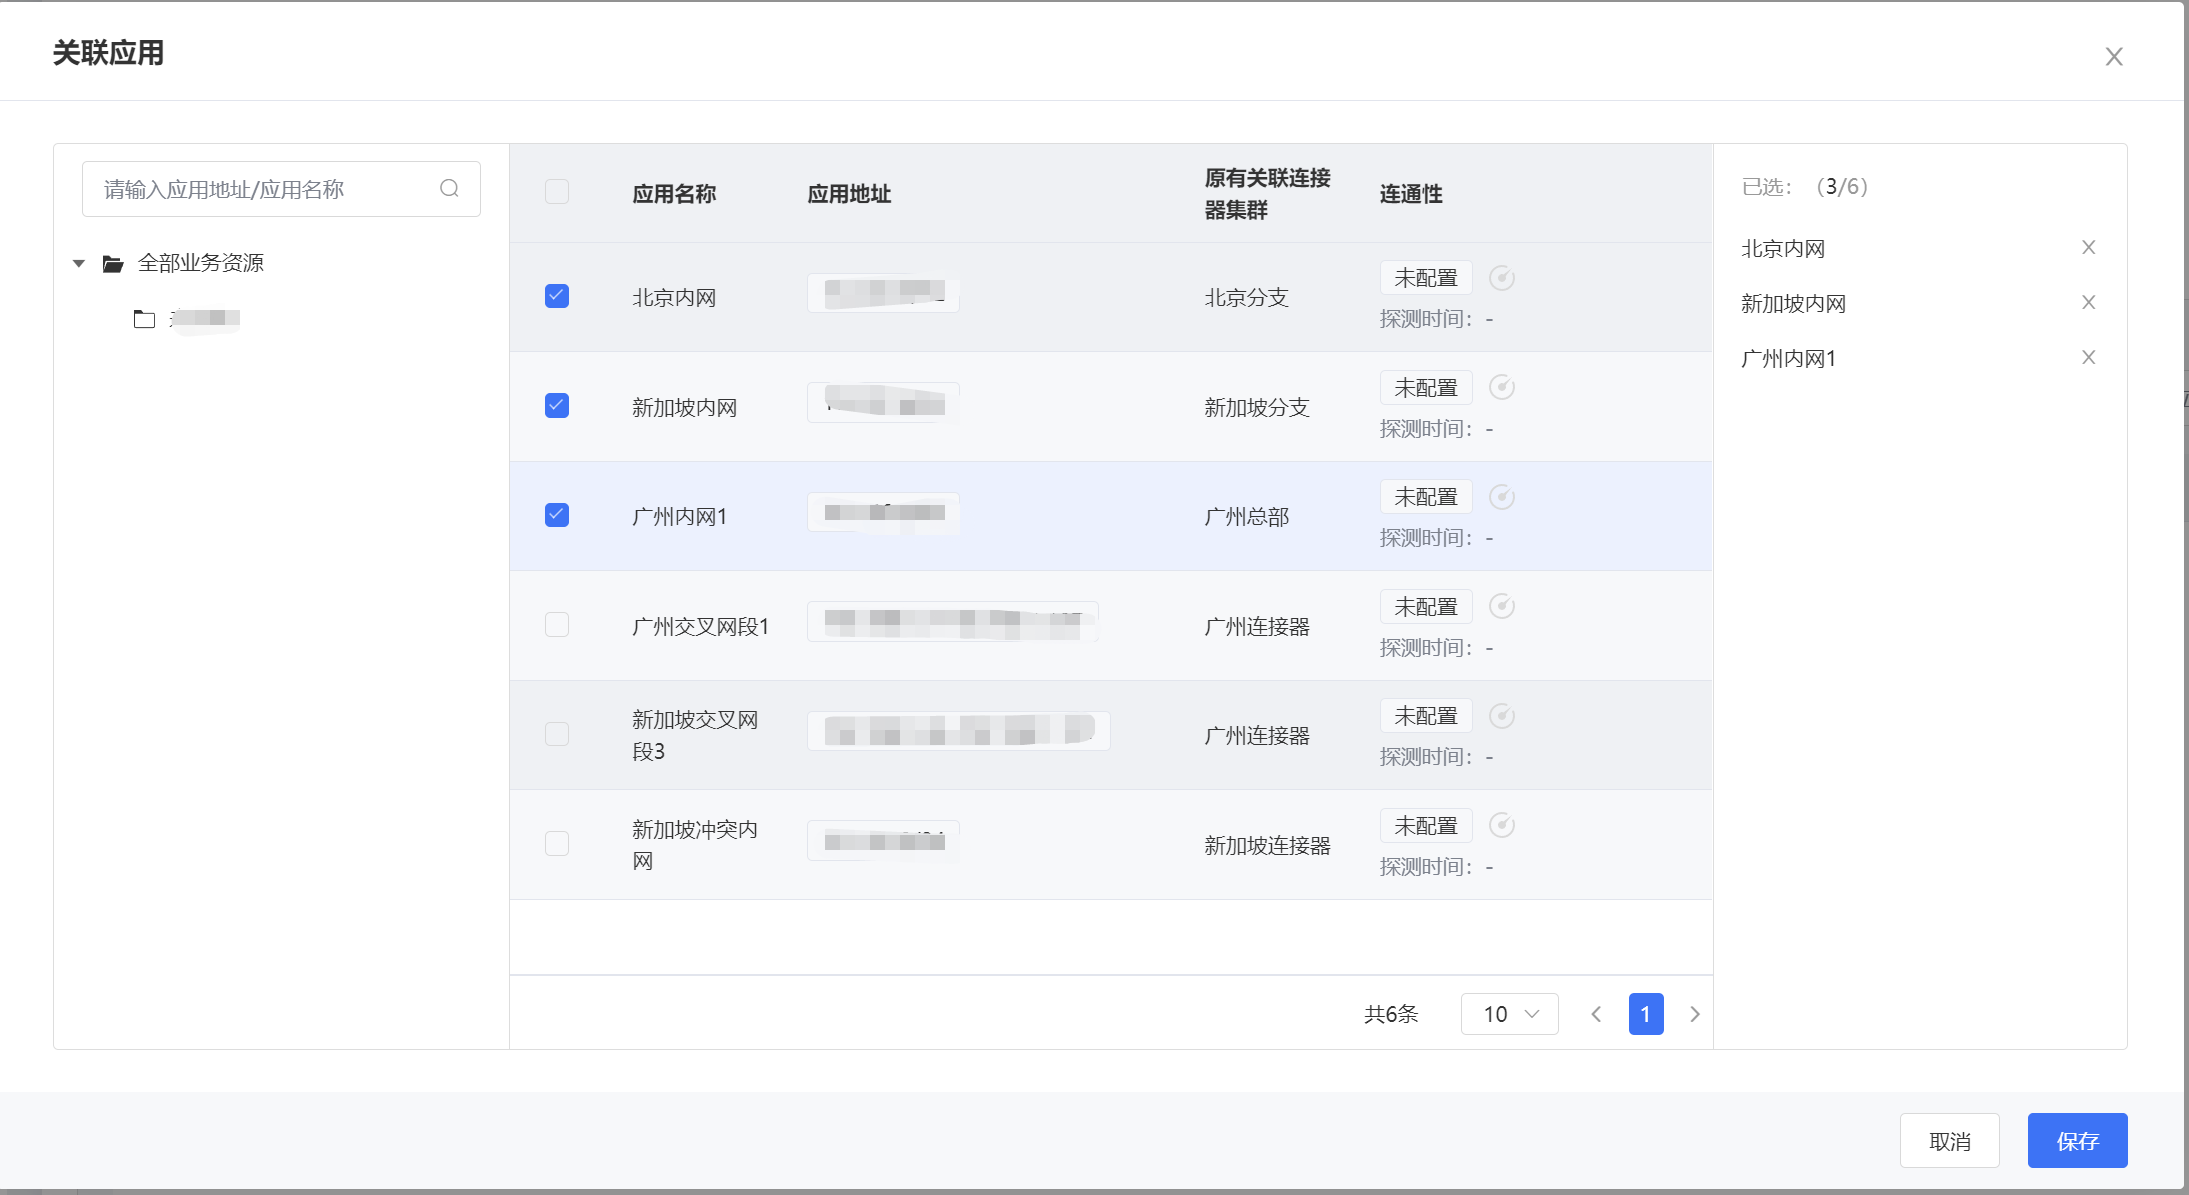Click the 广州总部 cluster cell

click(1246, 516)
